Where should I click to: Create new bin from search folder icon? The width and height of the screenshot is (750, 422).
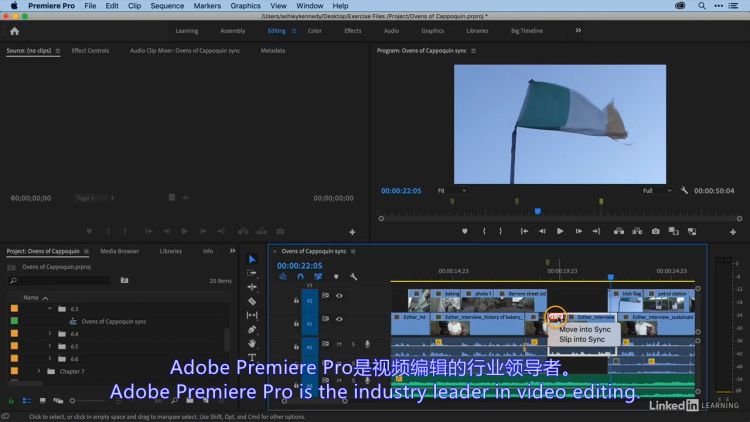[x=124, y=280]
